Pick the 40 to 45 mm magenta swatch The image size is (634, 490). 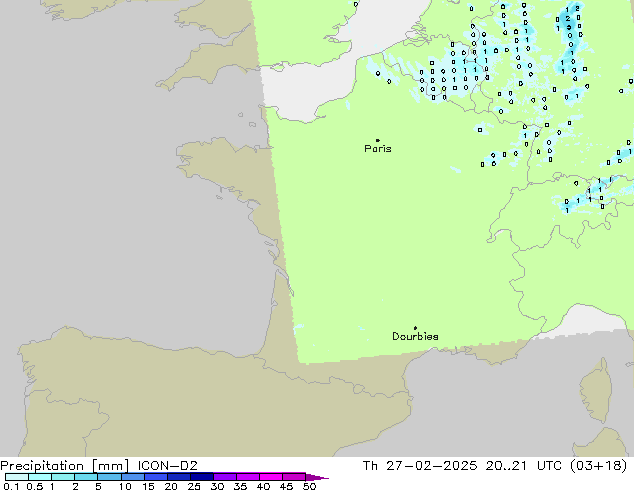pos(271,477)
